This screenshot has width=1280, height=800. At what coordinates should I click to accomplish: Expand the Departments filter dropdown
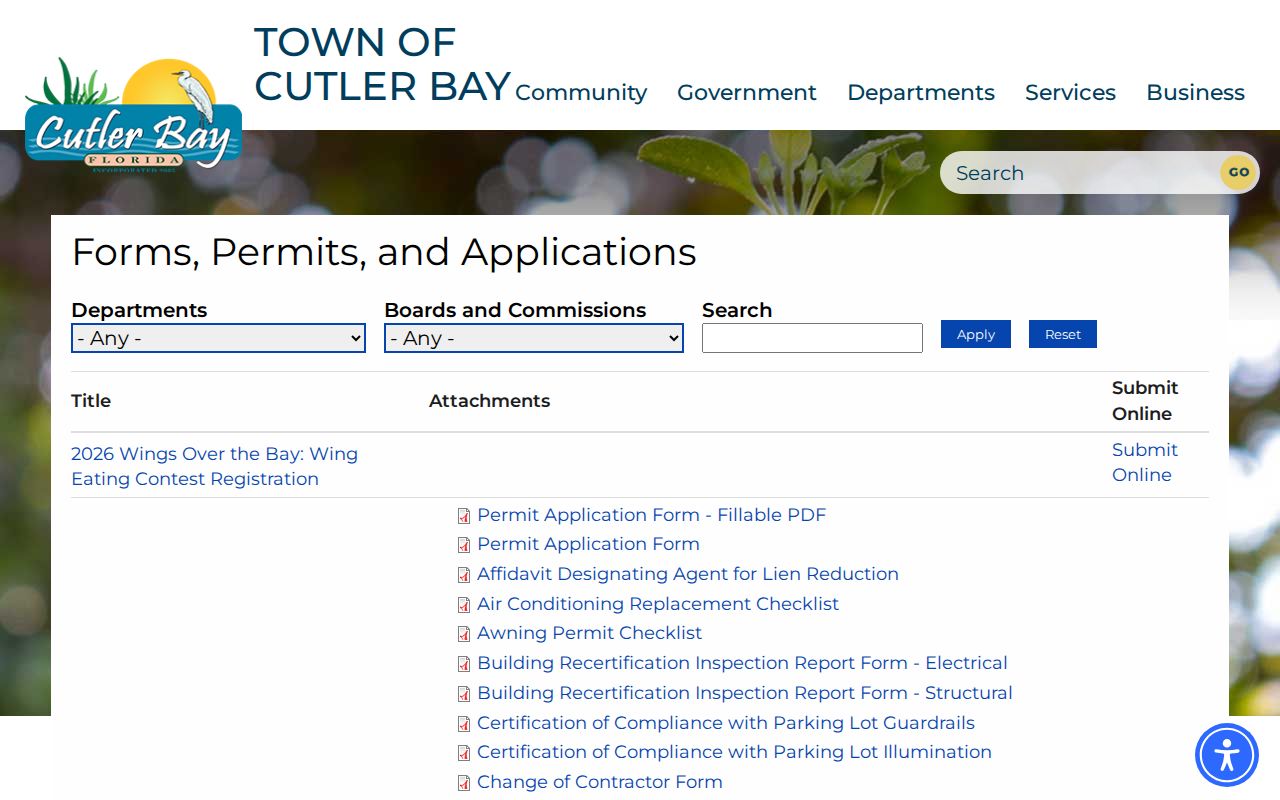click(x=218, y=338)
